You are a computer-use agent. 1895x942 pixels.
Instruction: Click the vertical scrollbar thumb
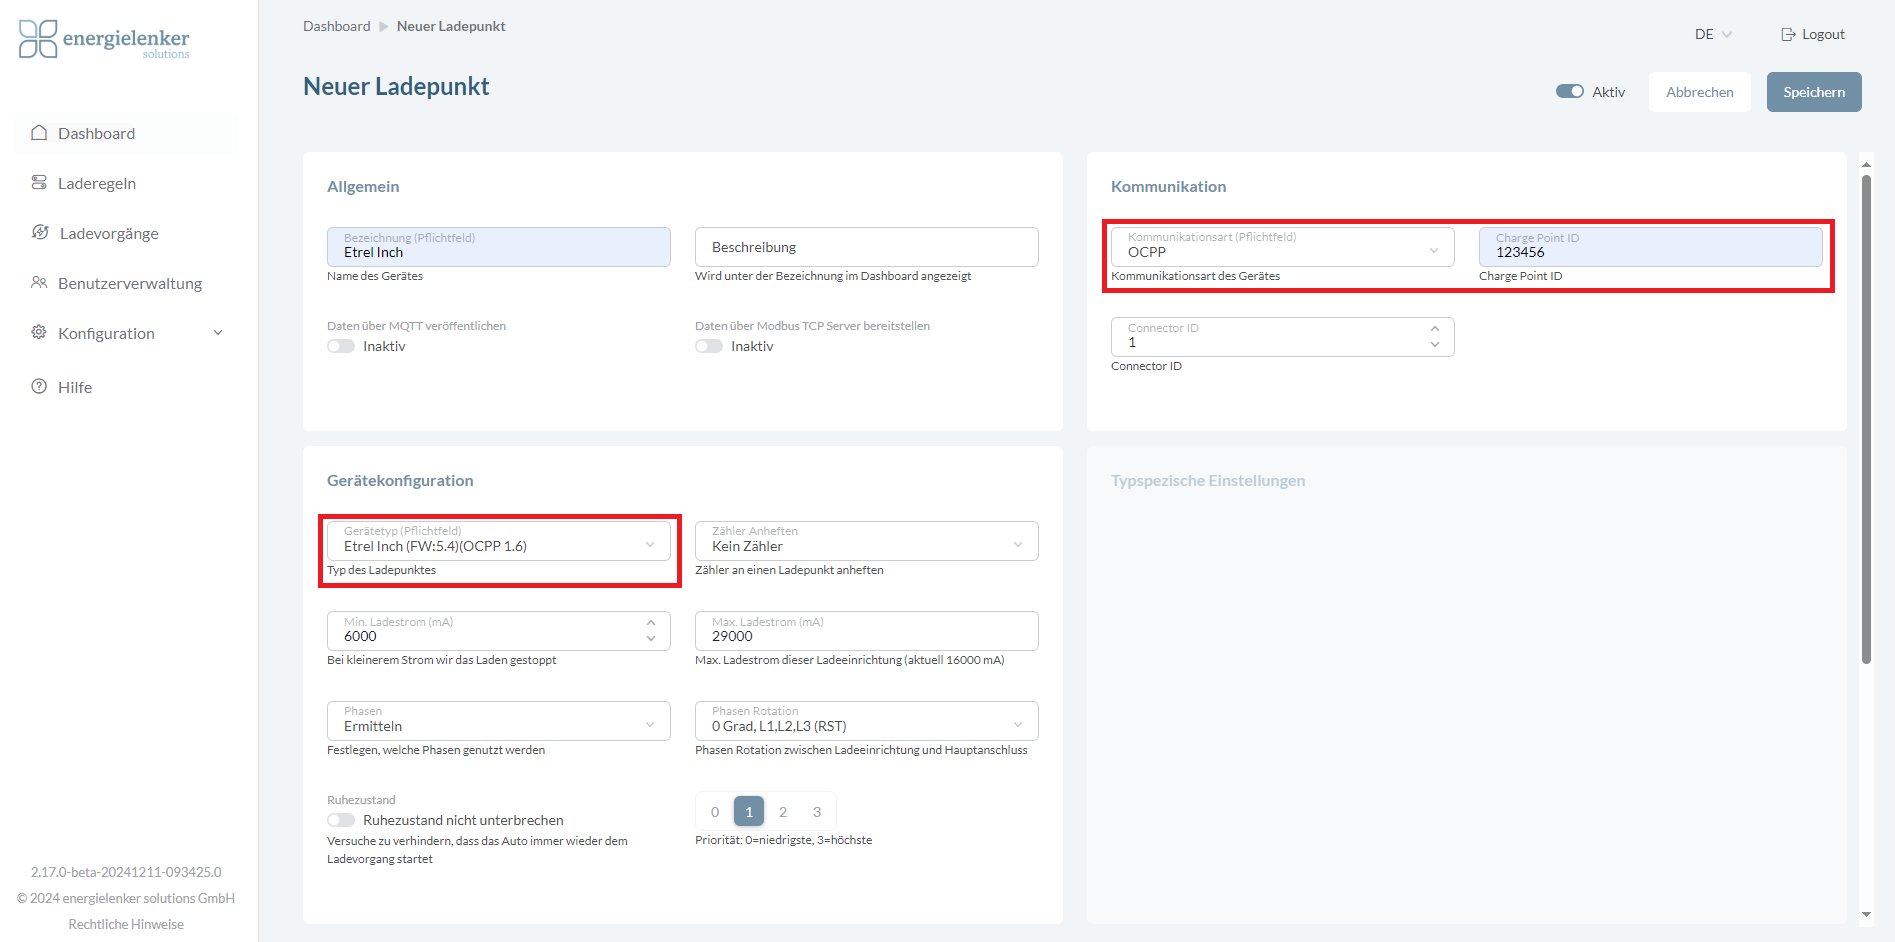point(1866,419)
